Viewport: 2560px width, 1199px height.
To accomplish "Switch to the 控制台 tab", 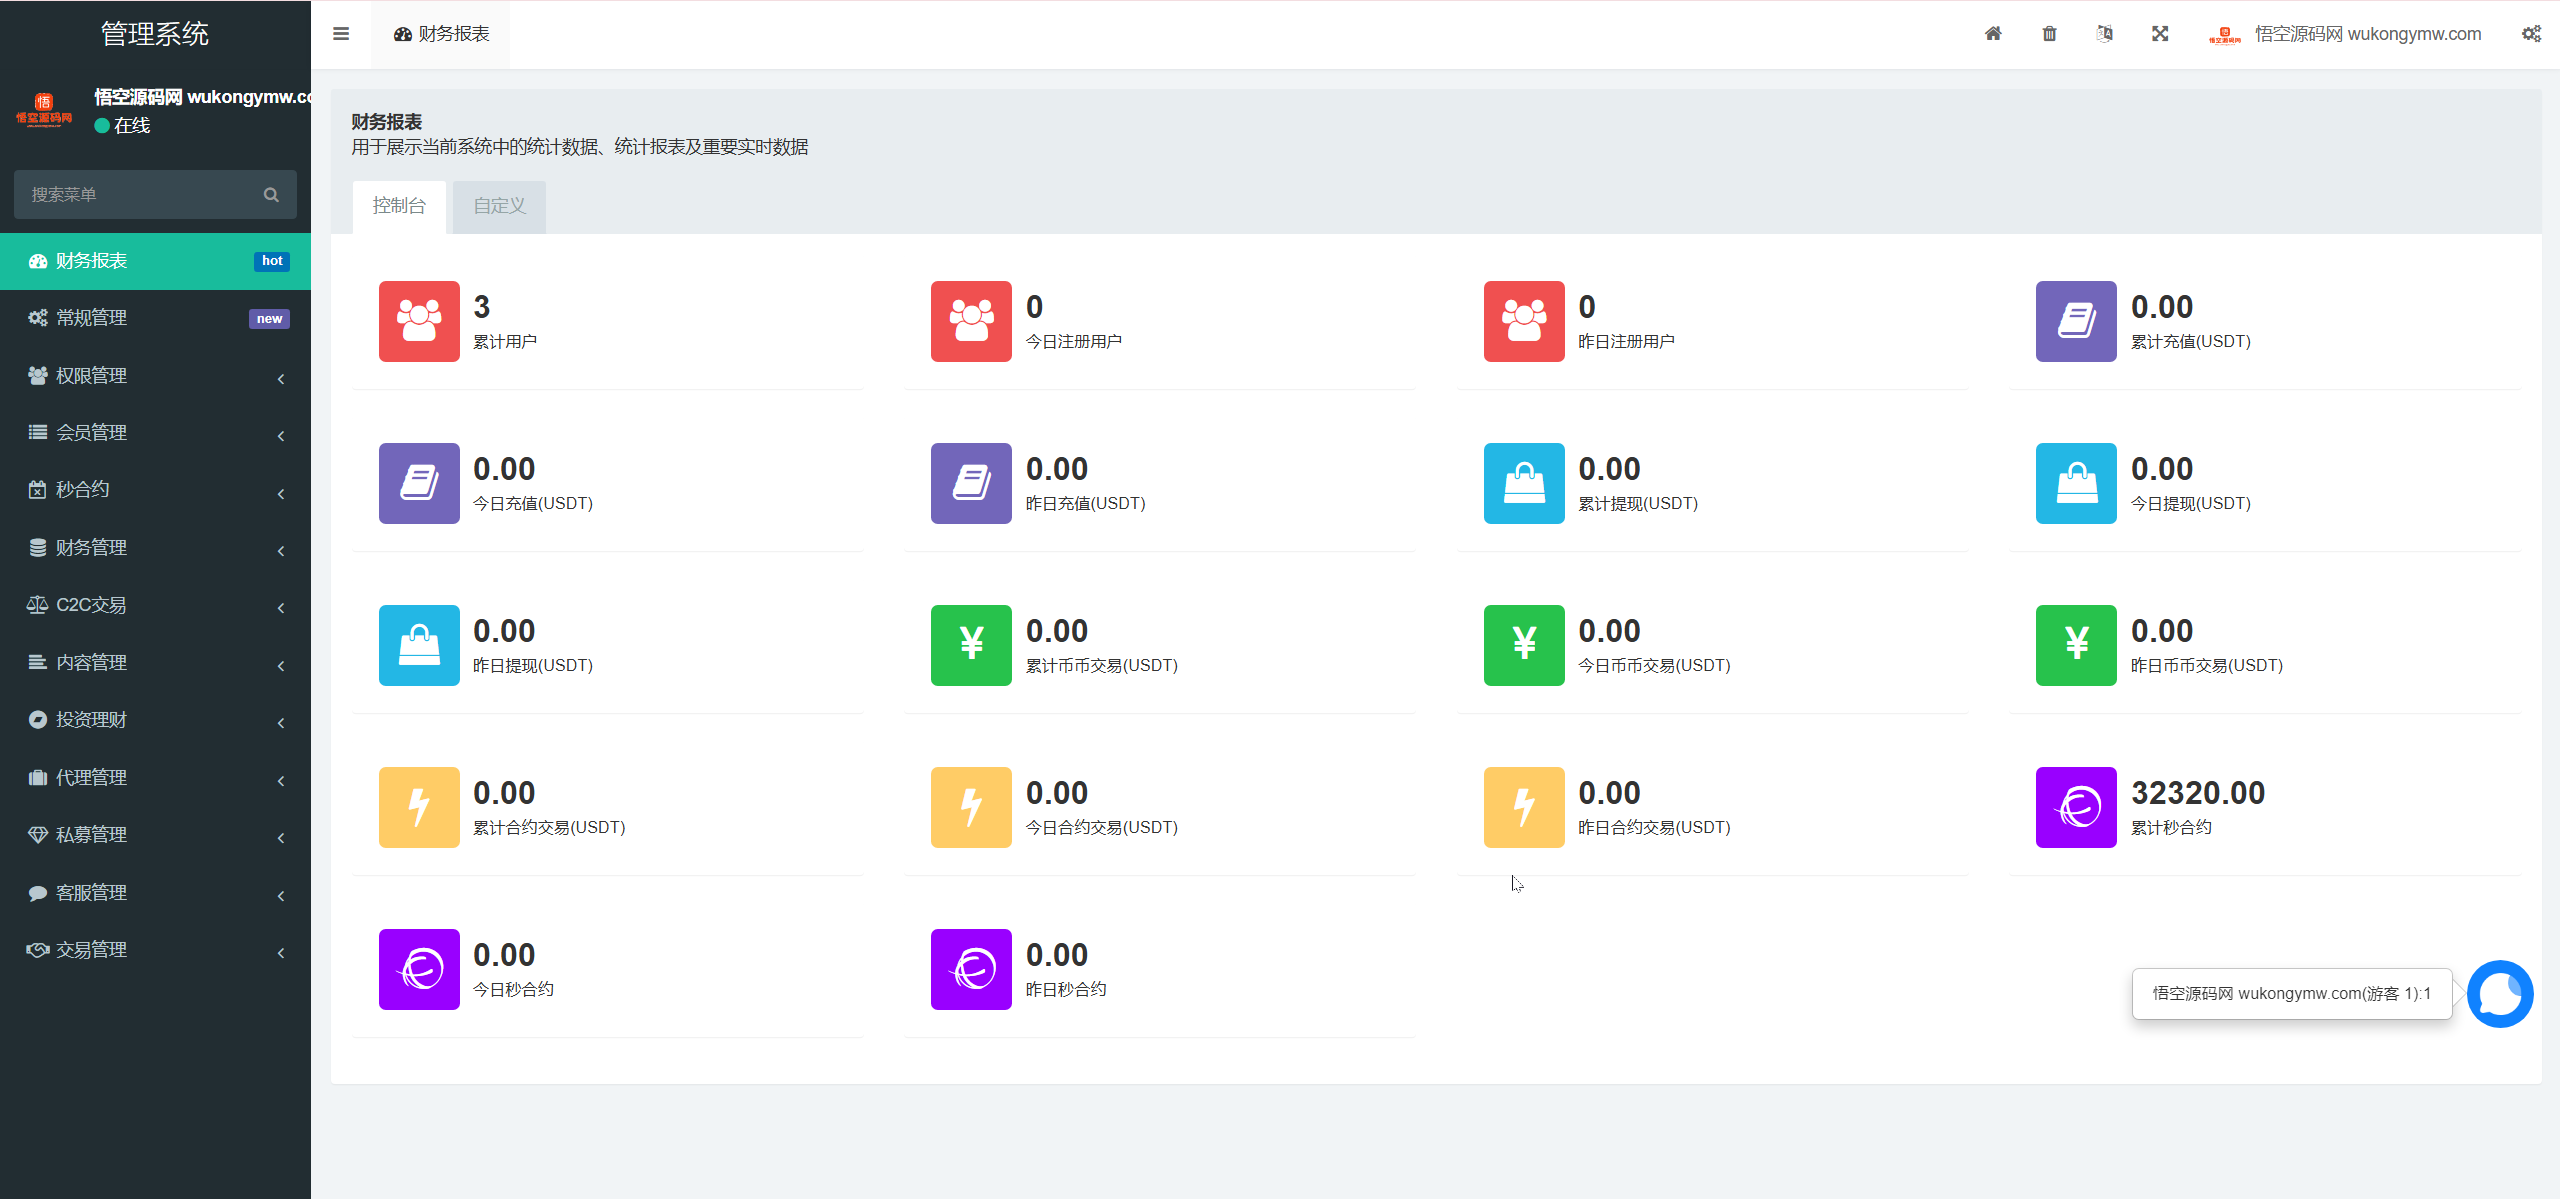I will 399,207.
